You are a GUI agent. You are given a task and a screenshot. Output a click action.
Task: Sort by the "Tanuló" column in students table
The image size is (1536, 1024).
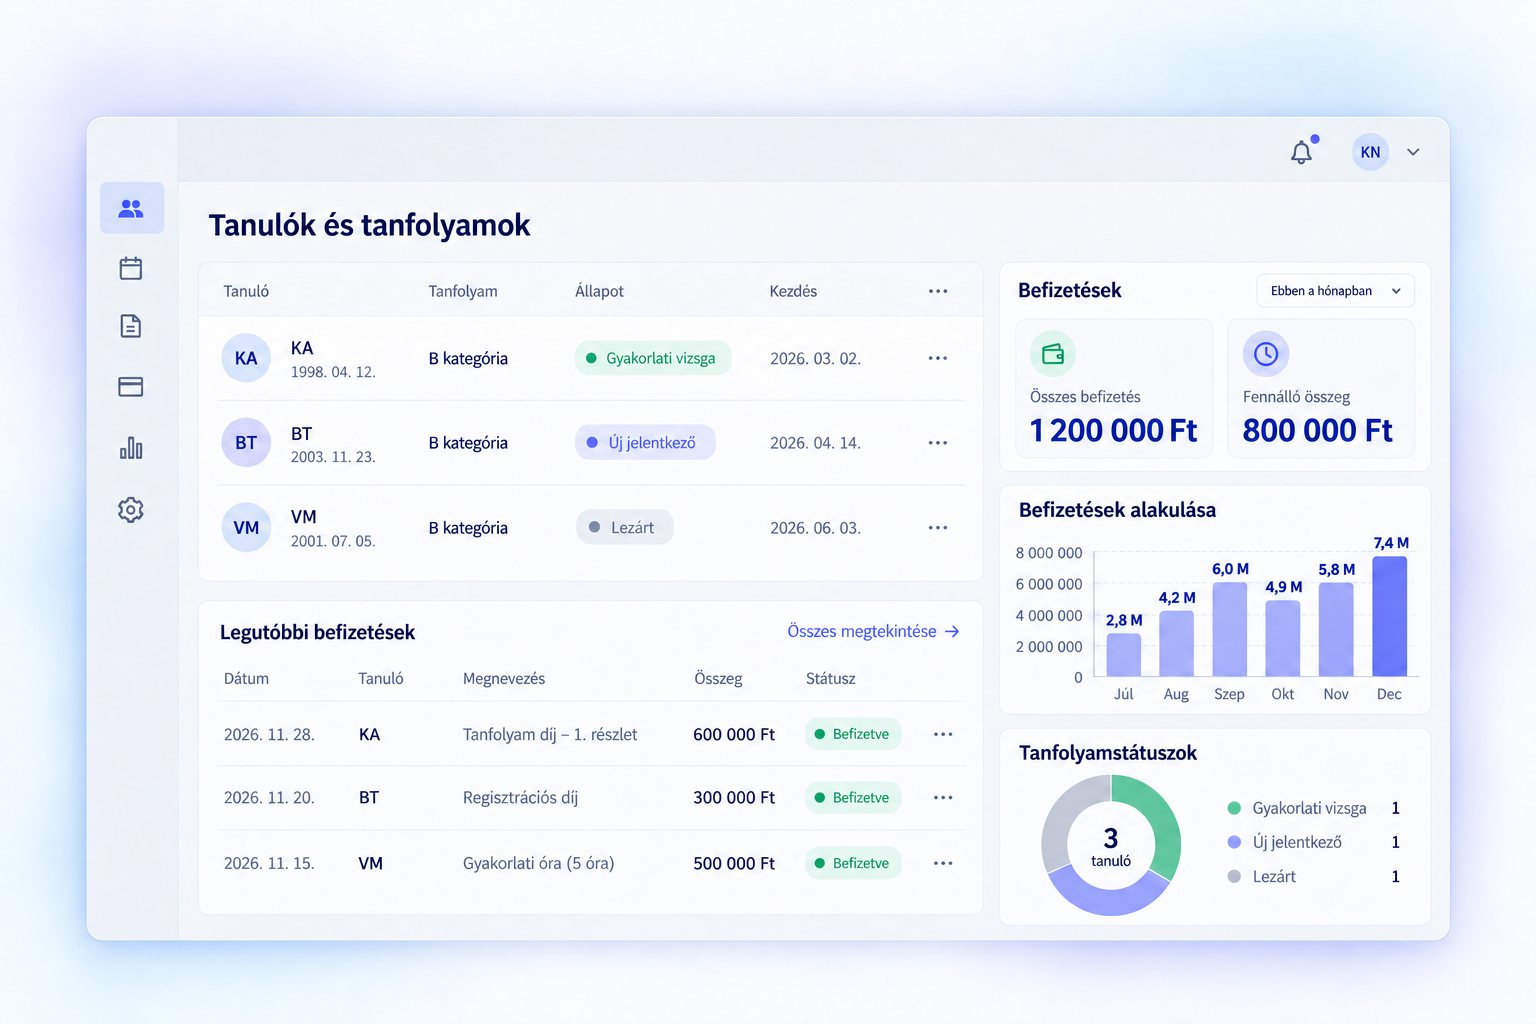[246, 291]
